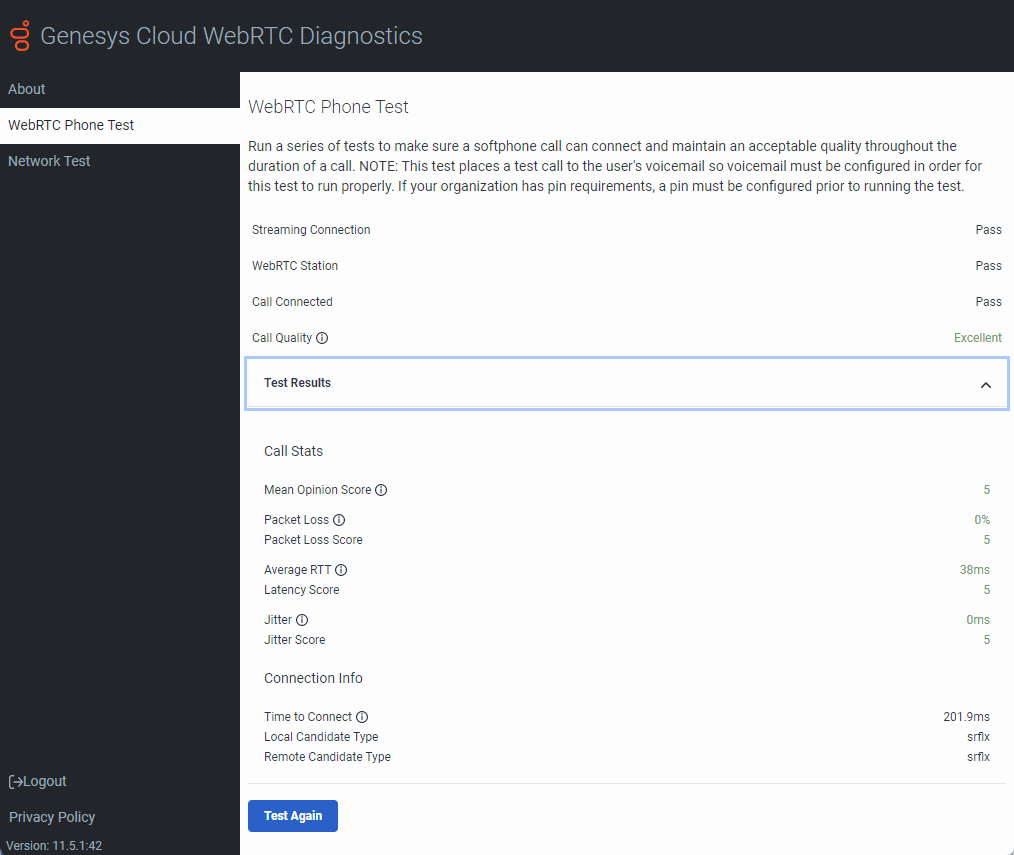Click the Genesys Cloud WebRTC Diagnostics title
1014x855 pixels.
[x=231, y=36]
